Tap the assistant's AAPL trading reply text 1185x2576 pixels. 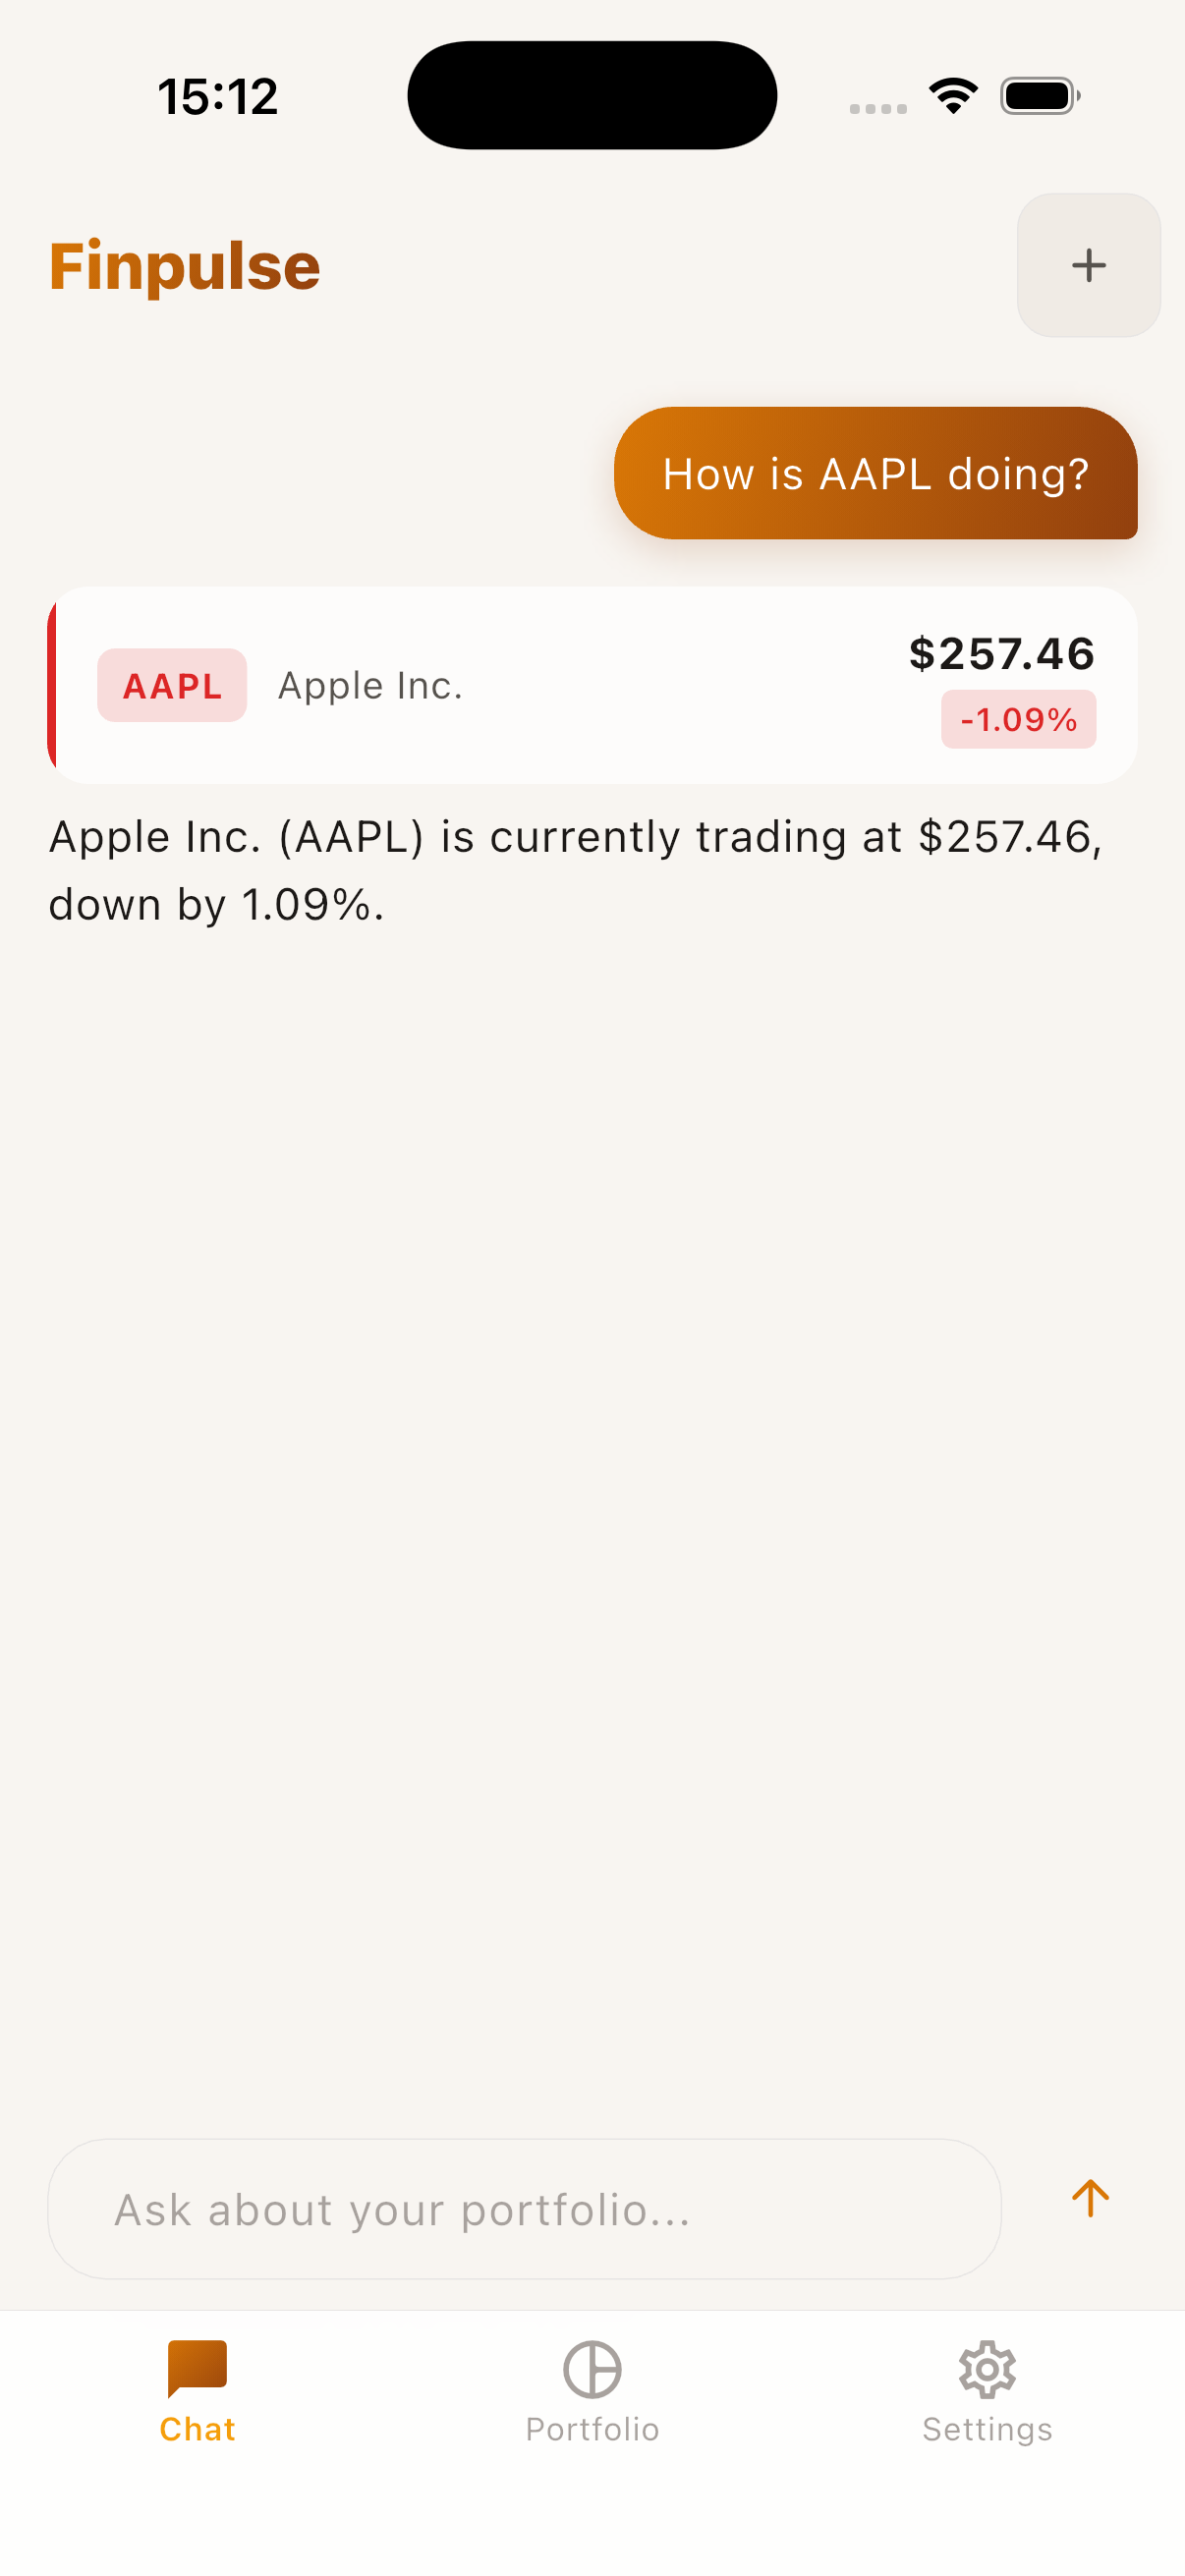click(575, 870)
